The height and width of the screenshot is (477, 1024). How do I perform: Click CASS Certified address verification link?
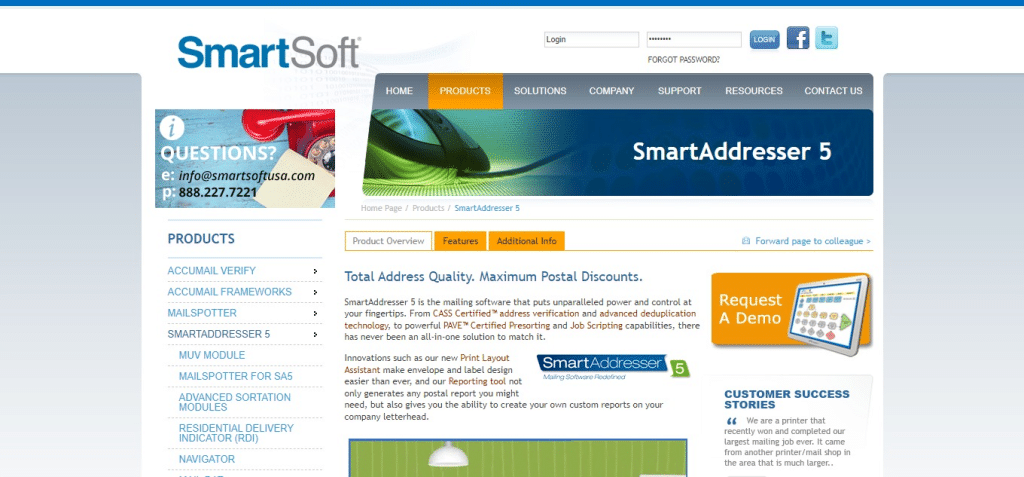[506, 314]
